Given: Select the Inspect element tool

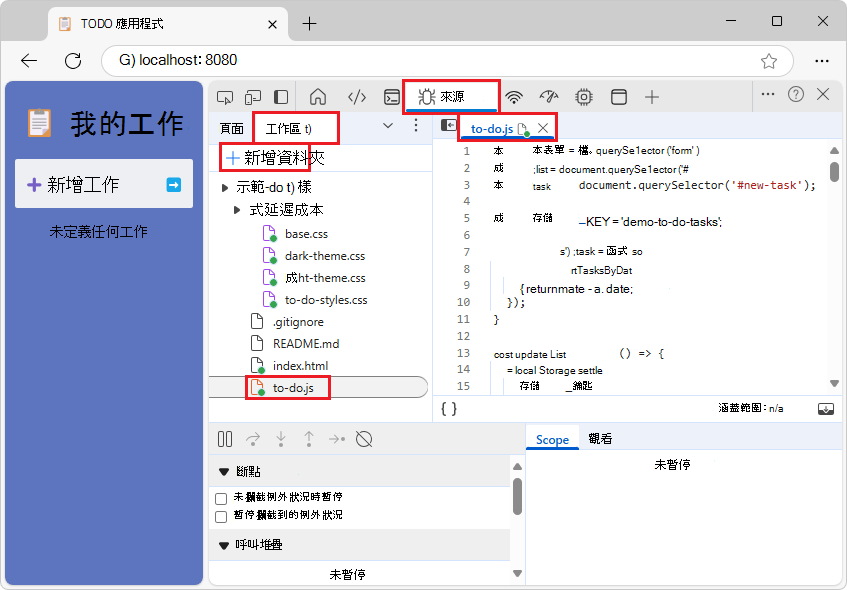Looking at the screenshot, I should point(225,97).
